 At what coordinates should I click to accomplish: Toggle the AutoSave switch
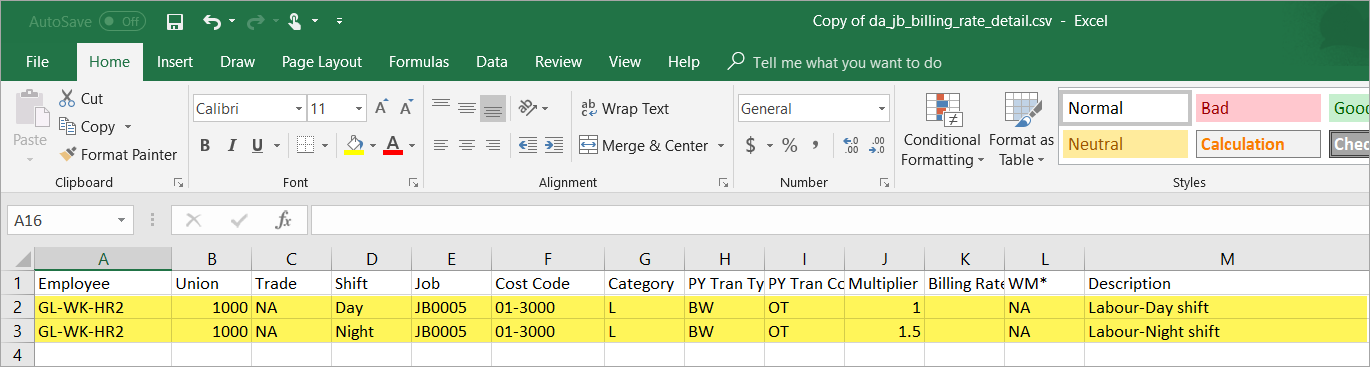point(121,21)
